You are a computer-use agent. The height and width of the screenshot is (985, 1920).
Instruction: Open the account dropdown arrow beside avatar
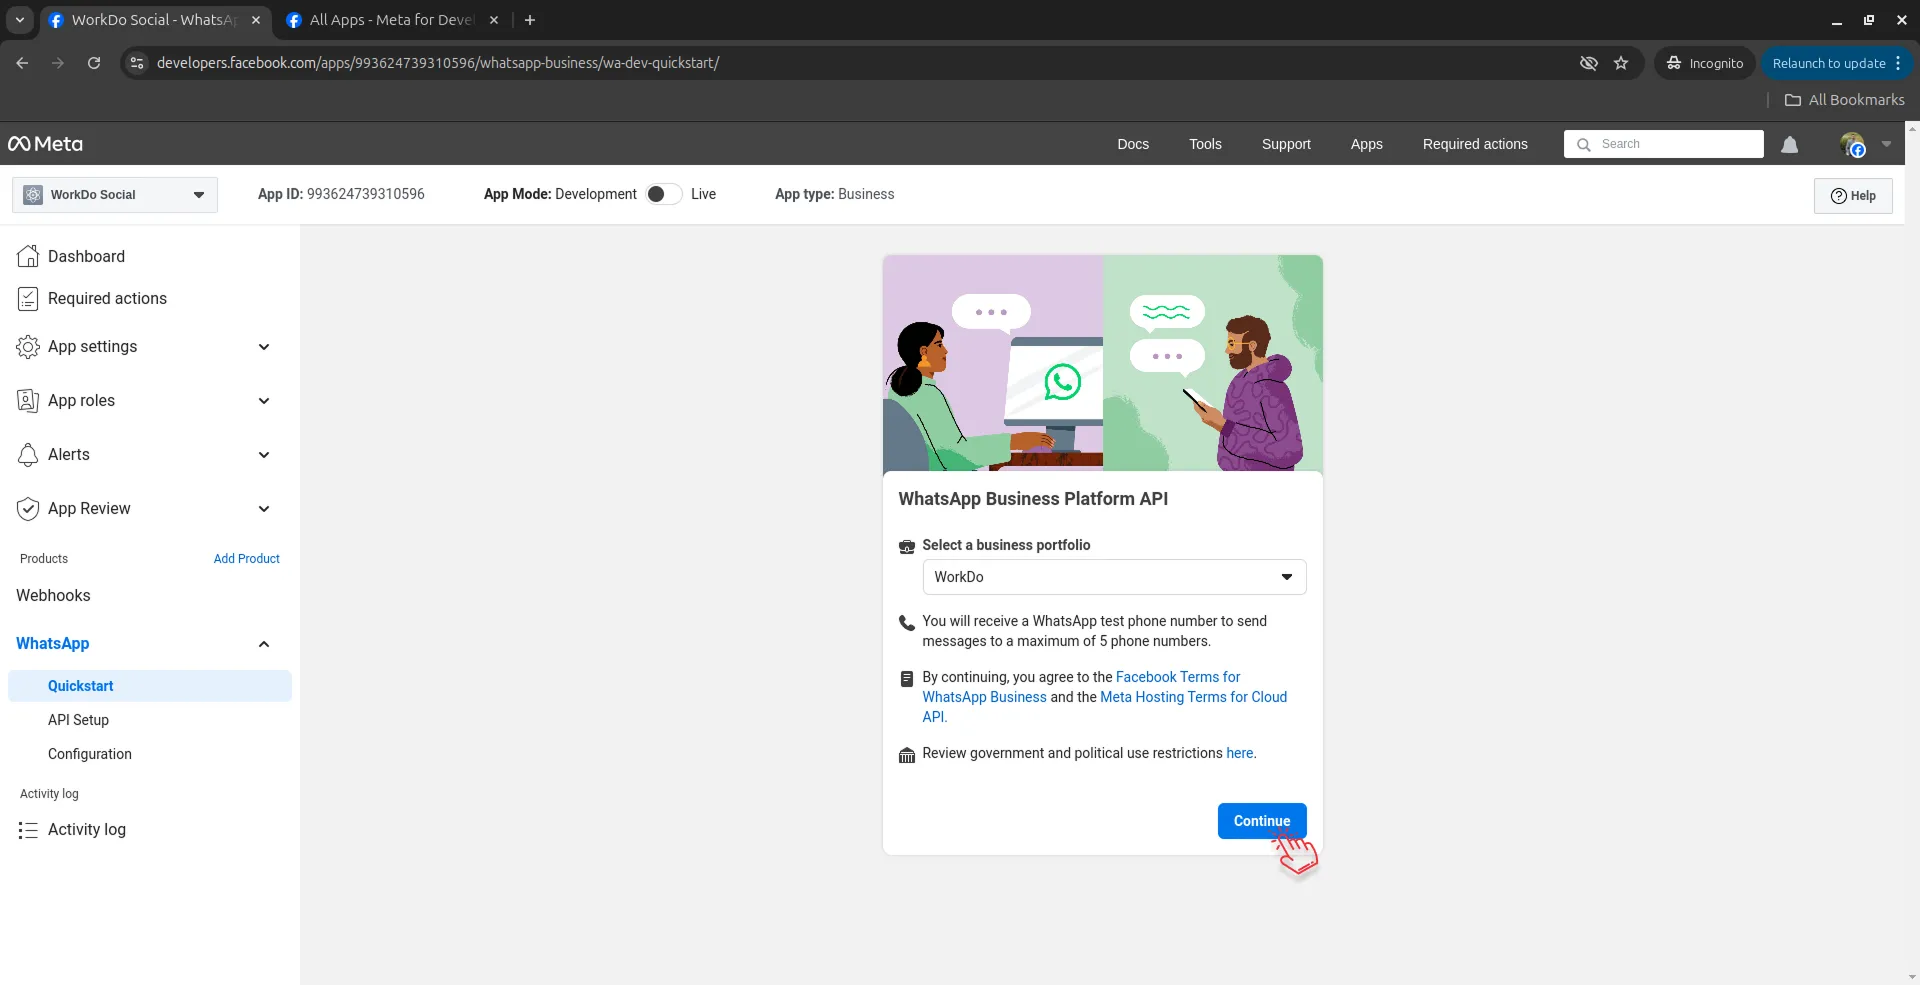point(1886,144)
